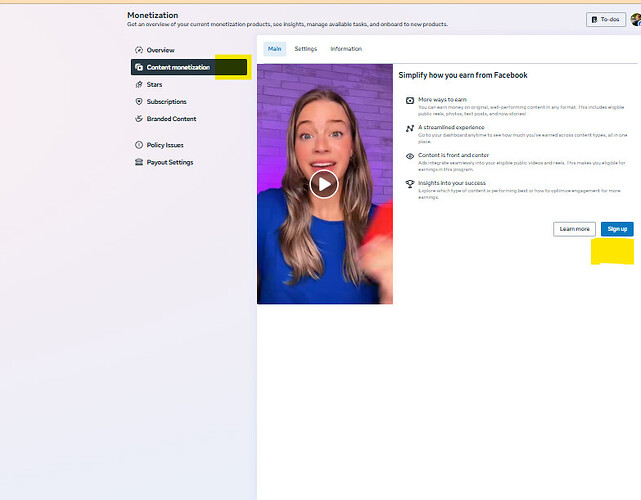Image resolution: width=641 pixels, height=500 pixels.
Task: Click 'Simplify how you earn from Facebook' heading
Action: [463, 75]
